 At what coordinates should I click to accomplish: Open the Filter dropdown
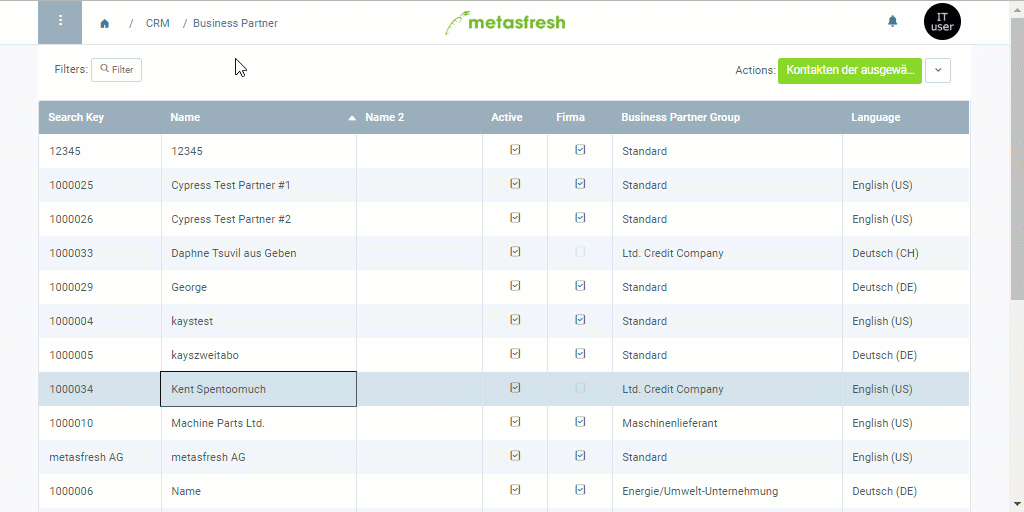click(x=116, y=70)
